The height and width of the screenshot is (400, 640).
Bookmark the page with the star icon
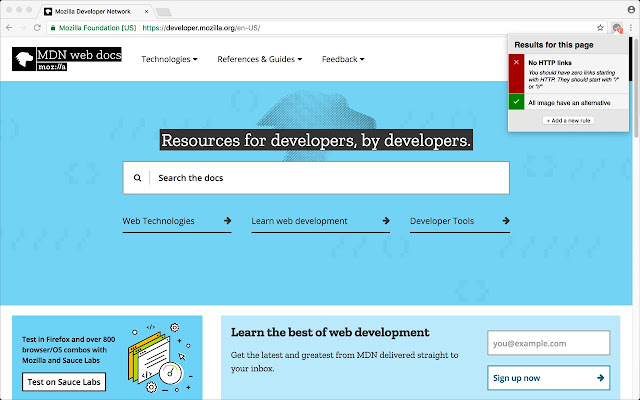coord(600,28)
